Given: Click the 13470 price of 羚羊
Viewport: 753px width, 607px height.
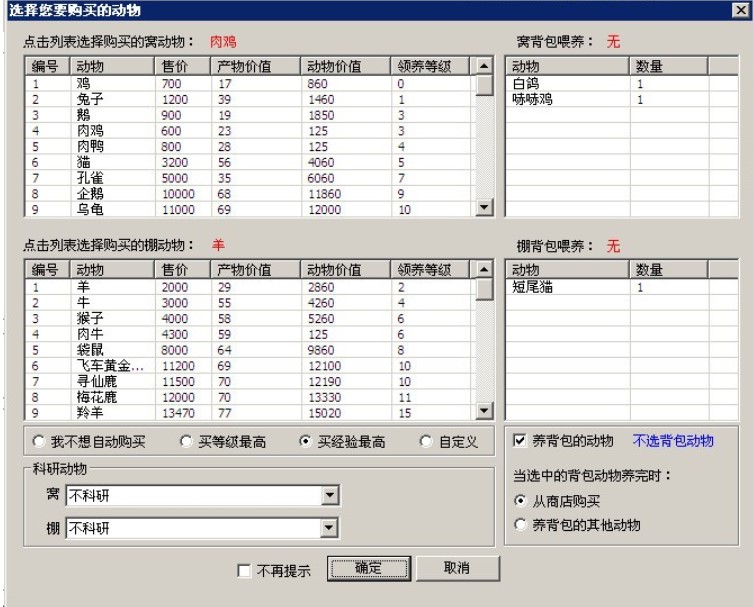Looking at the screenshot, I should 178,413.
